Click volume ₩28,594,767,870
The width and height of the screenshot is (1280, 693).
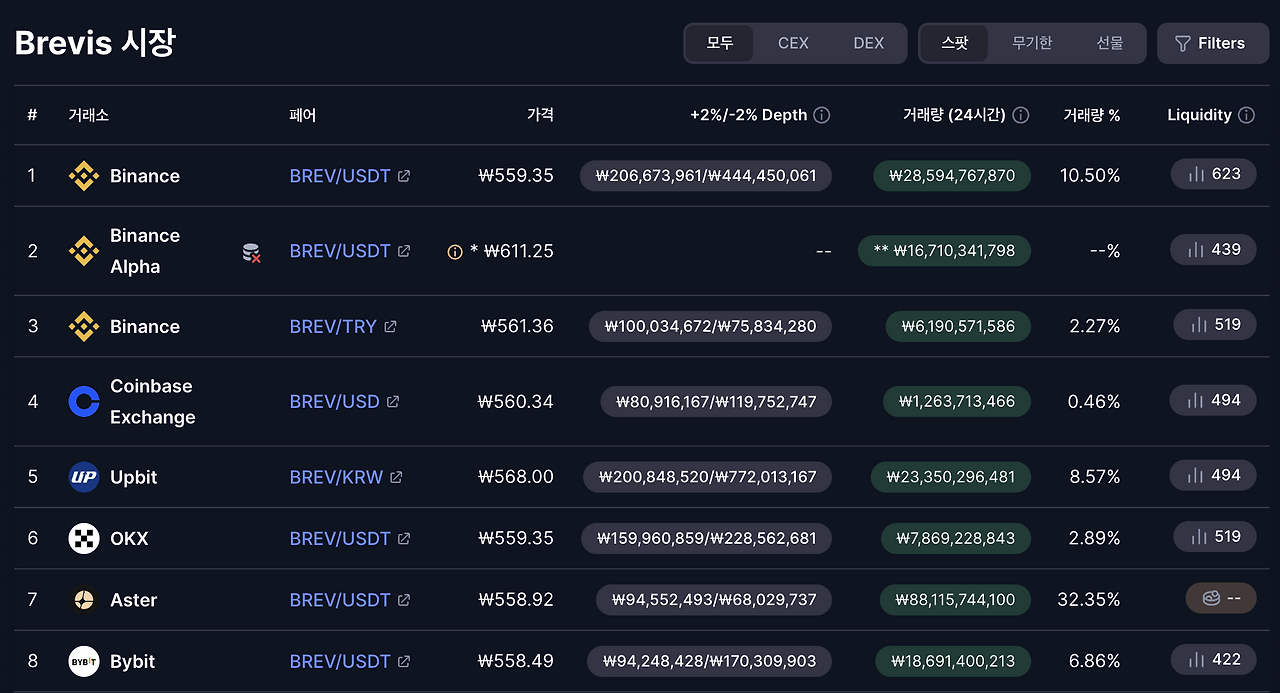(x=952, y=176)
